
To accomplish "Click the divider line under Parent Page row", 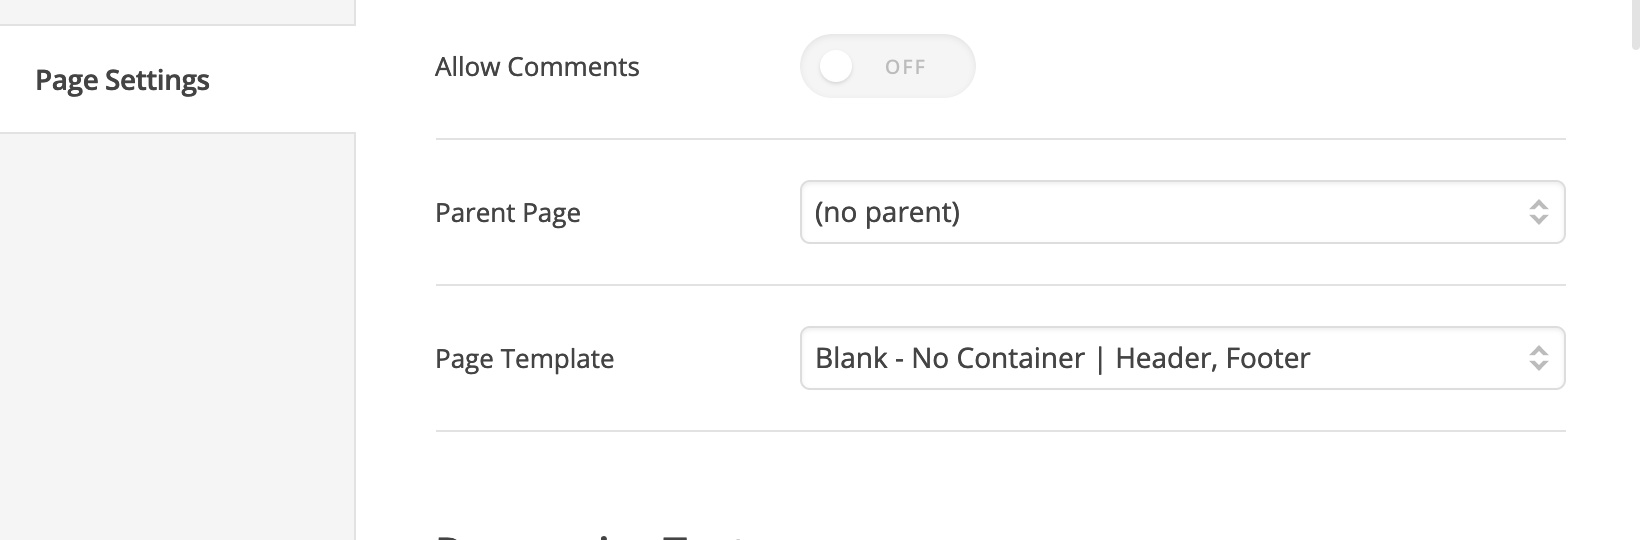I will 1000,285.
